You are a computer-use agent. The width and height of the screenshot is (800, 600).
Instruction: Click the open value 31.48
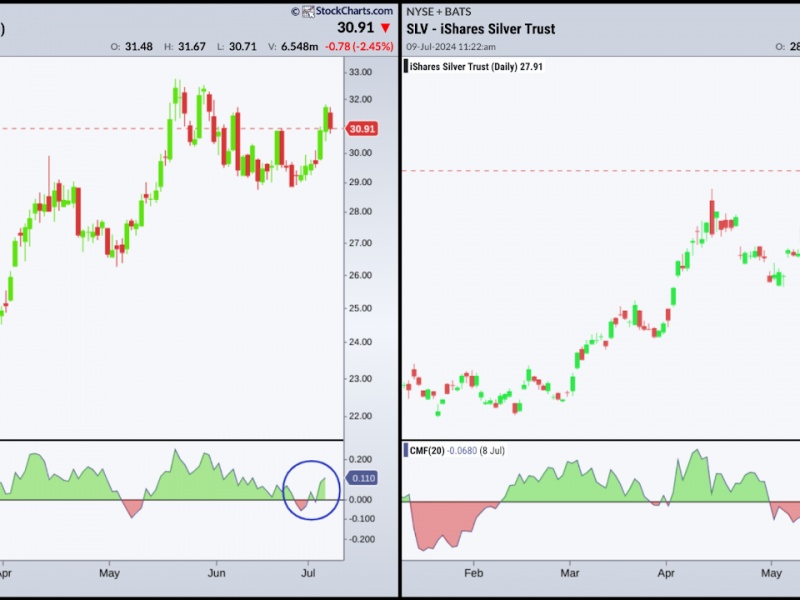coord(139,46)
